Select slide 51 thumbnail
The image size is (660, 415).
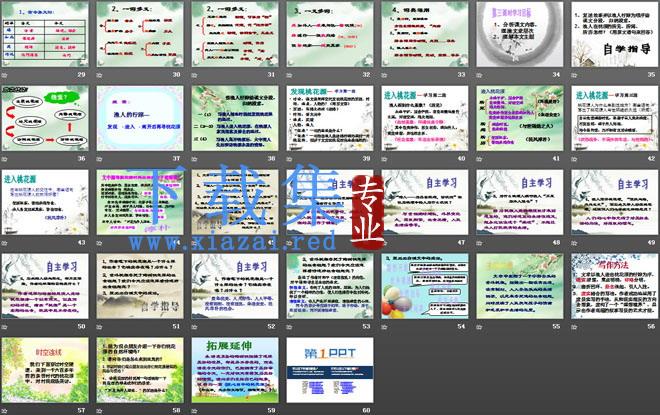point(140,286)
